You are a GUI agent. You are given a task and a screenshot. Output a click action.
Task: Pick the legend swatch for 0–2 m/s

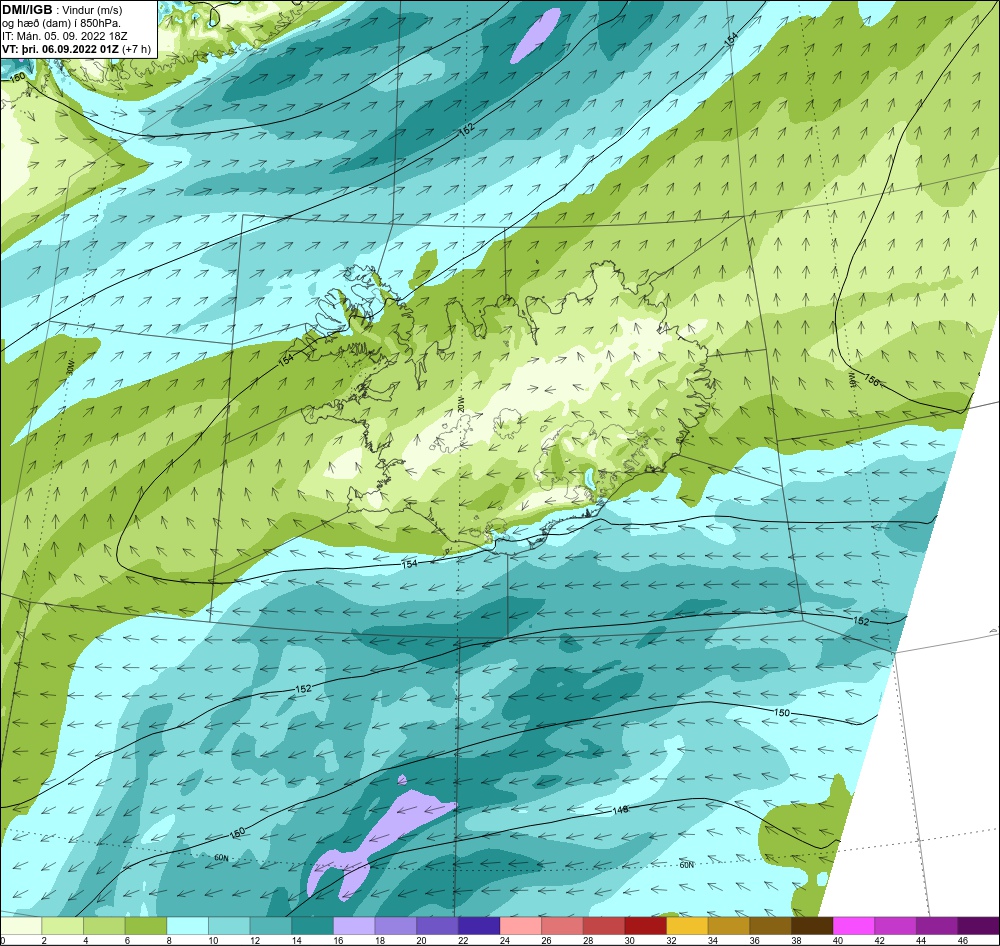click(x=22, y=926)
